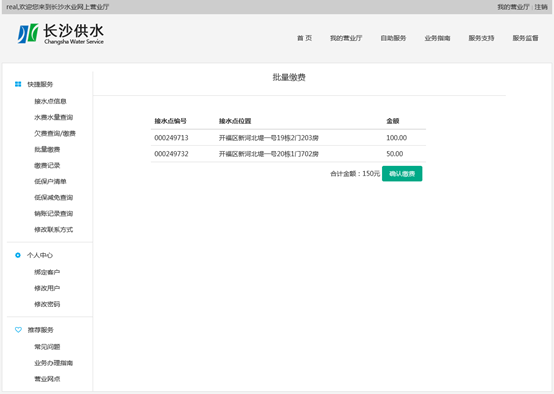Click the 批量缴费 page title
The width and height of the screenshot is (554, 394).
pos(289,77)
